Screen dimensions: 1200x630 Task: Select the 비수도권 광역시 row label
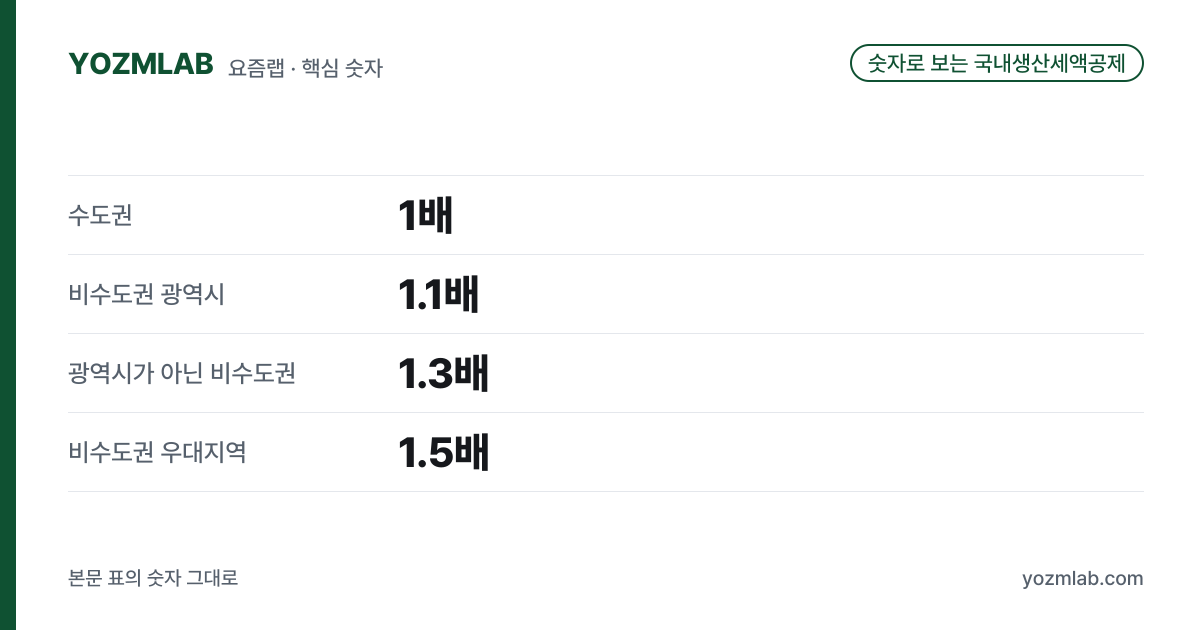click(146, 294)
